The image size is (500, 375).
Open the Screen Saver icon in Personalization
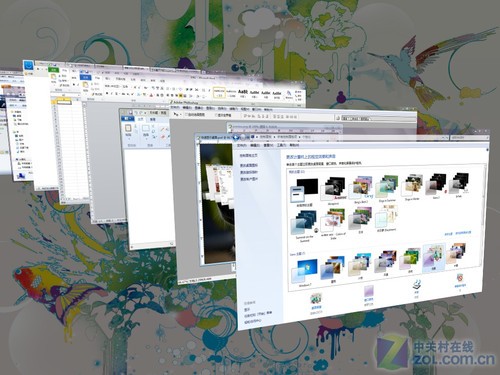460,278
